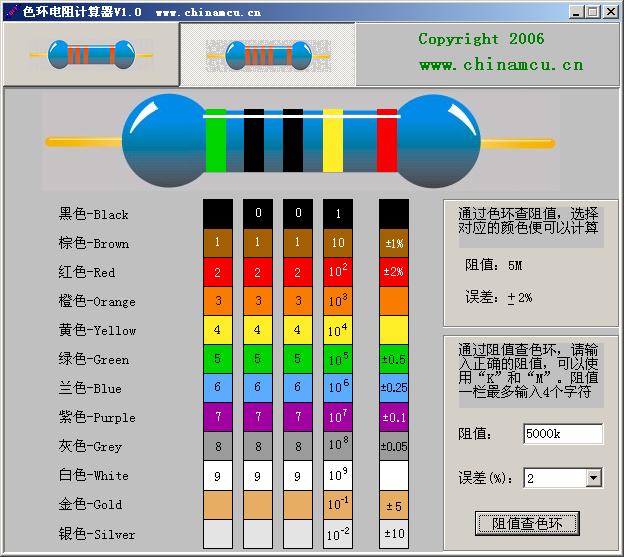Choose white multiplier 10⁹ swatch
Viewport: 624px width, 557px height.
338,475
